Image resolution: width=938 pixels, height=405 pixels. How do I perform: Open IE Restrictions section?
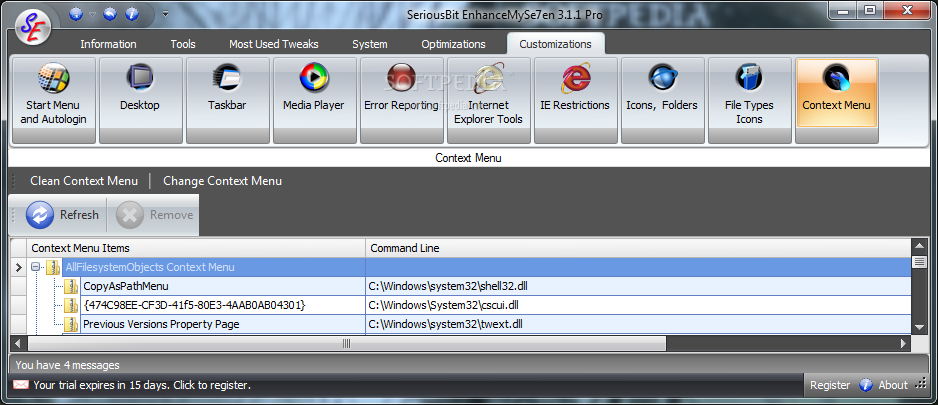(x=575, y=101)
